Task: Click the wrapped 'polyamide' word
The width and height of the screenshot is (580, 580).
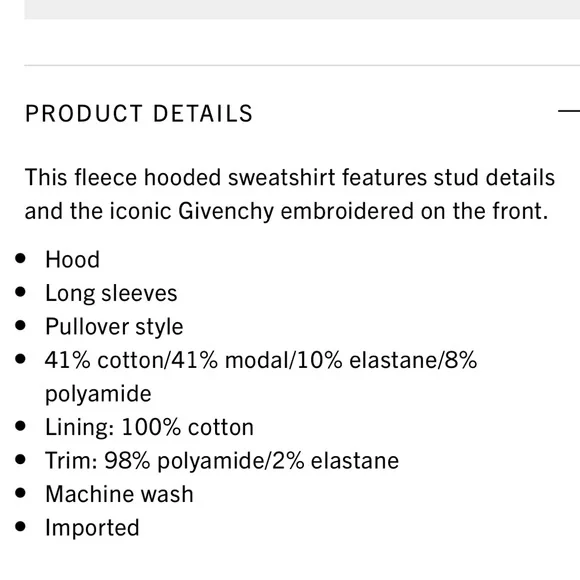Action: pos(98,394)
